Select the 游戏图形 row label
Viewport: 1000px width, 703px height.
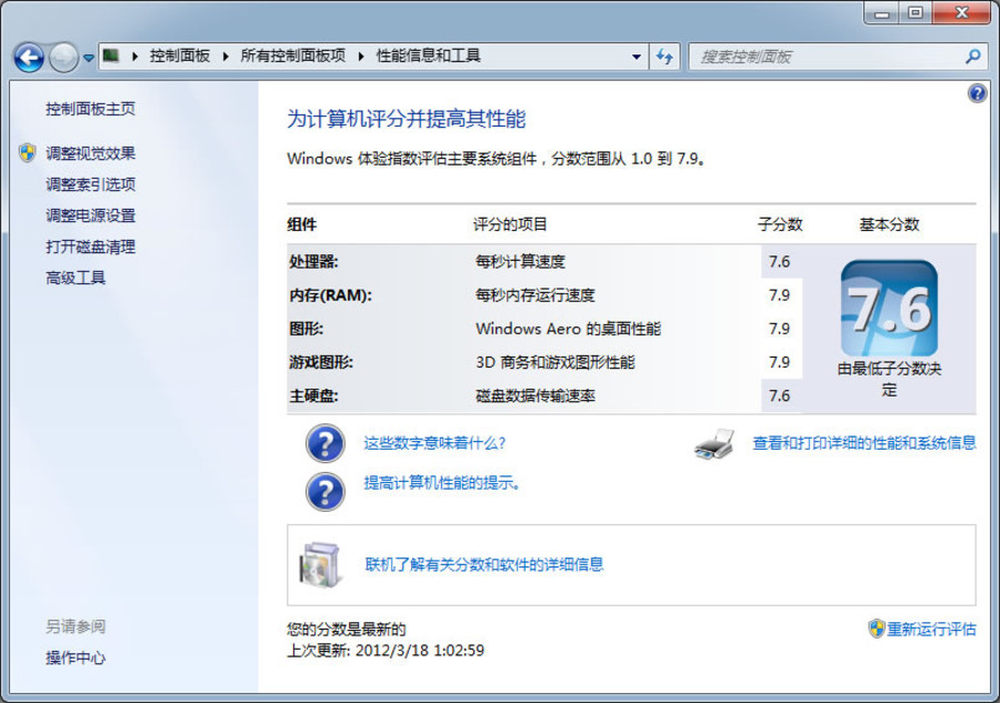pyautogui.click(x=321, y=362)
